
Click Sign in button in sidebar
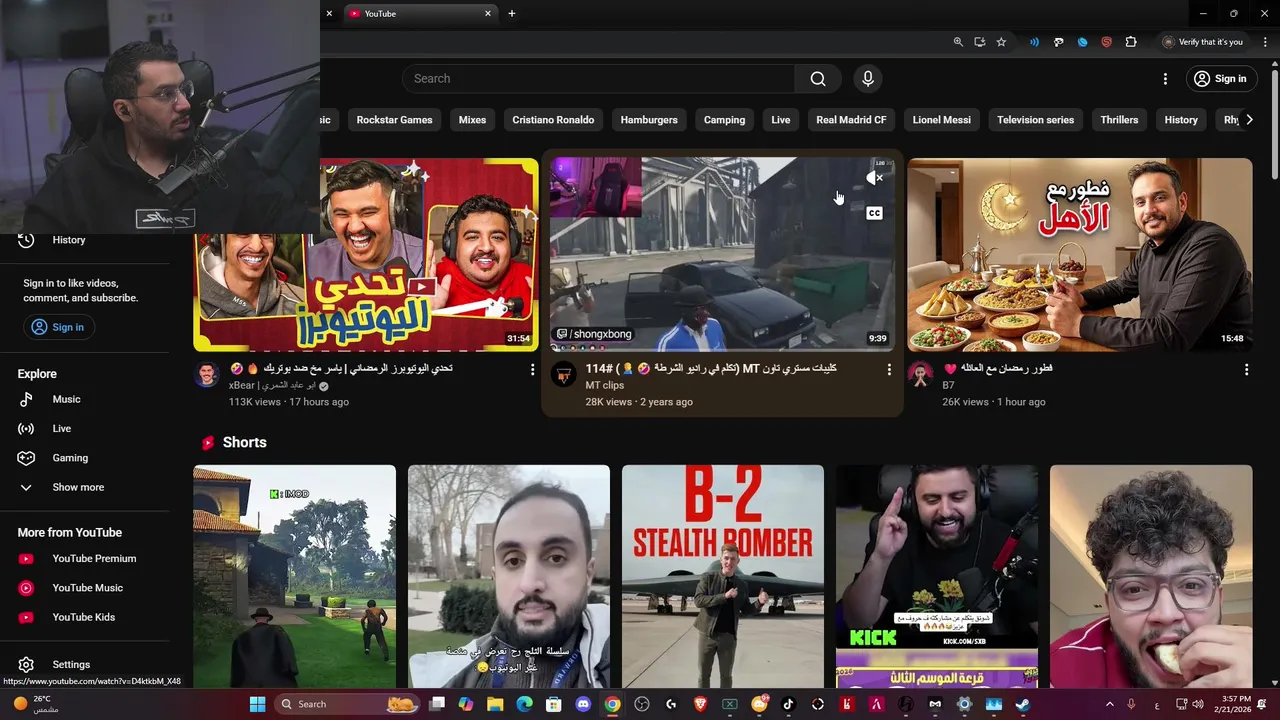[x=58, y=327]
